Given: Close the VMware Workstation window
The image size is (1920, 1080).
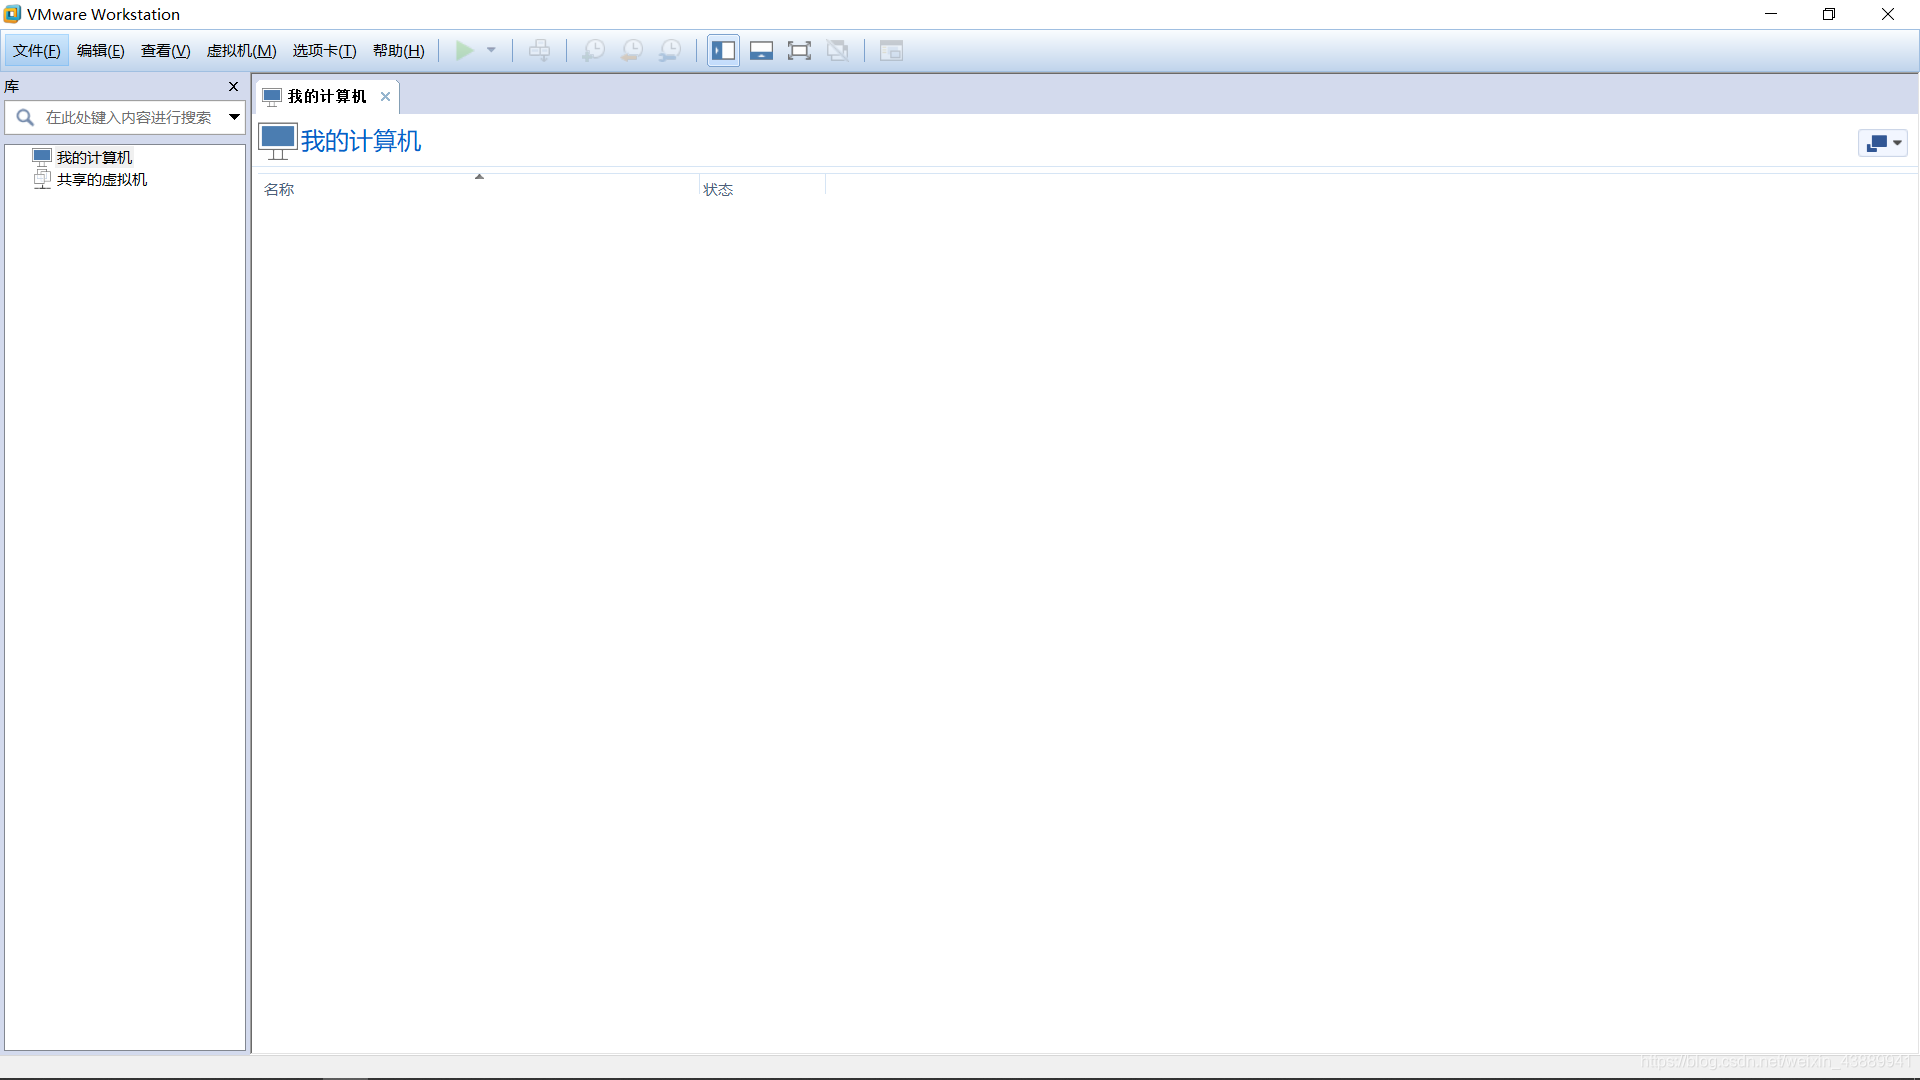Looking at the screenshot, I should pos(1888,14).
